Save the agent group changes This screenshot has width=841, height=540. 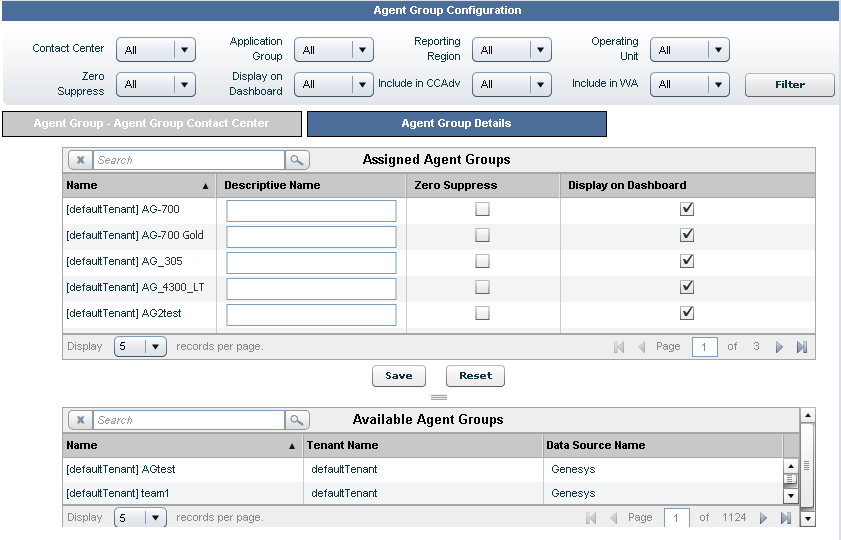399,376
